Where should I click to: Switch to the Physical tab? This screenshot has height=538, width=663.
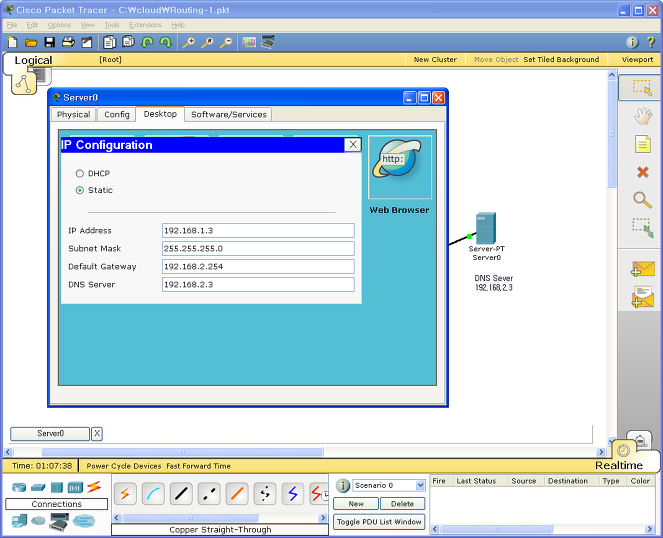coord(74,115)
